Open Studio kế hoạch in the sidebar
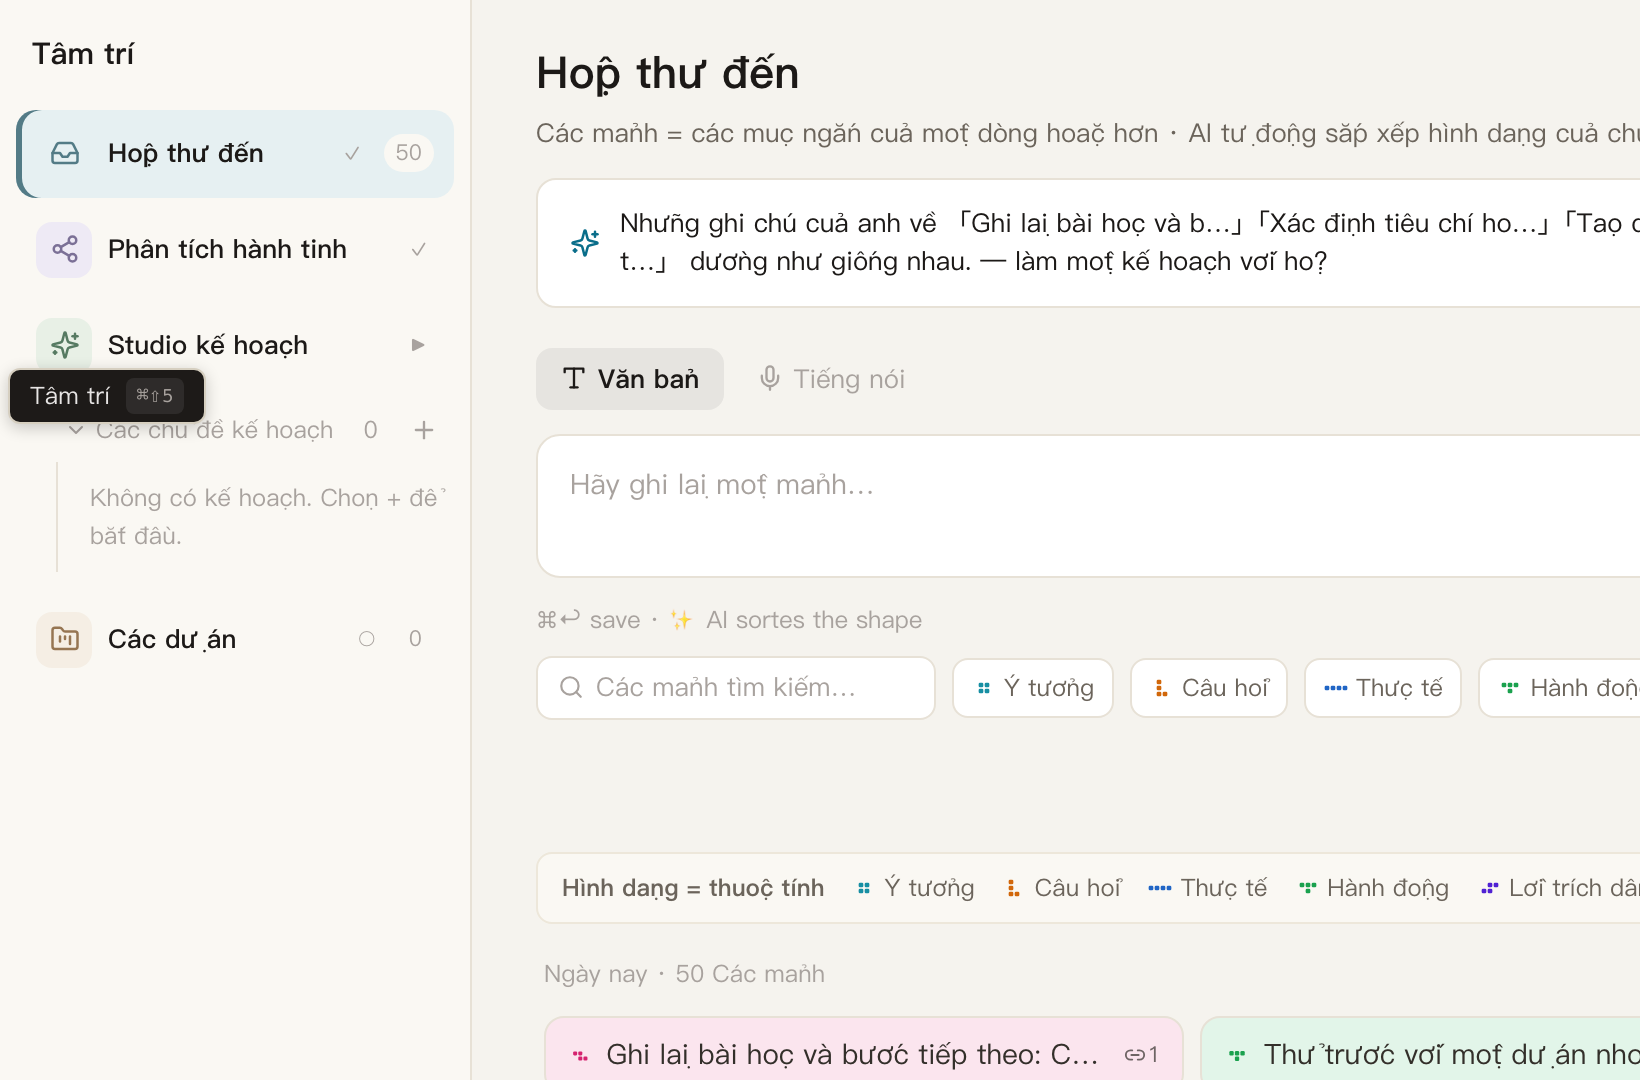This screenshot has width=1640, height=1080. point(236,345)
